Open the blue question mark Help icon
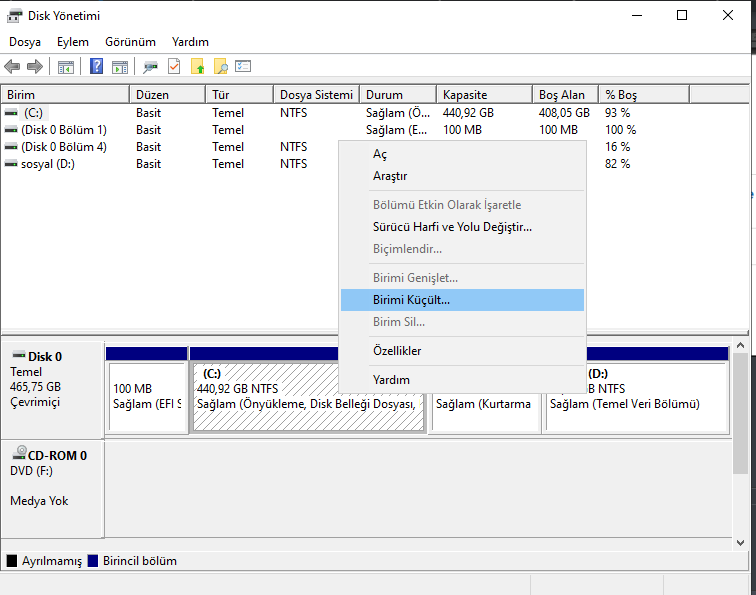Viewport: 756px width, 595px height. click(x=96, y=66)
